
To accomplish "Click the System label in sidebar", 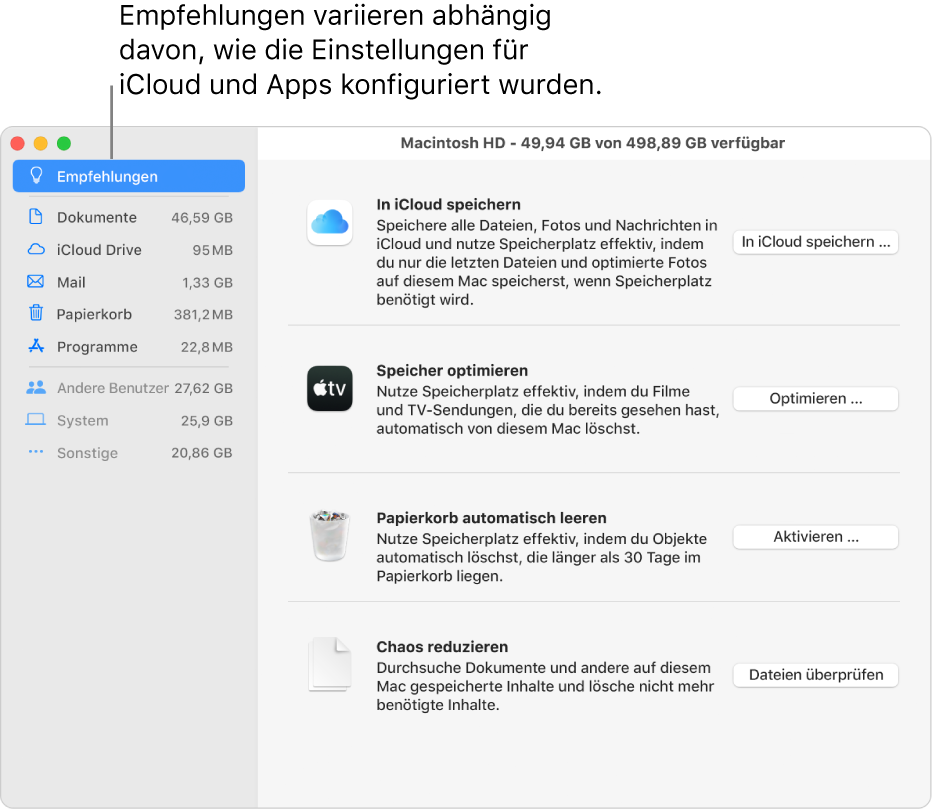I will click(x=82, y=421).
